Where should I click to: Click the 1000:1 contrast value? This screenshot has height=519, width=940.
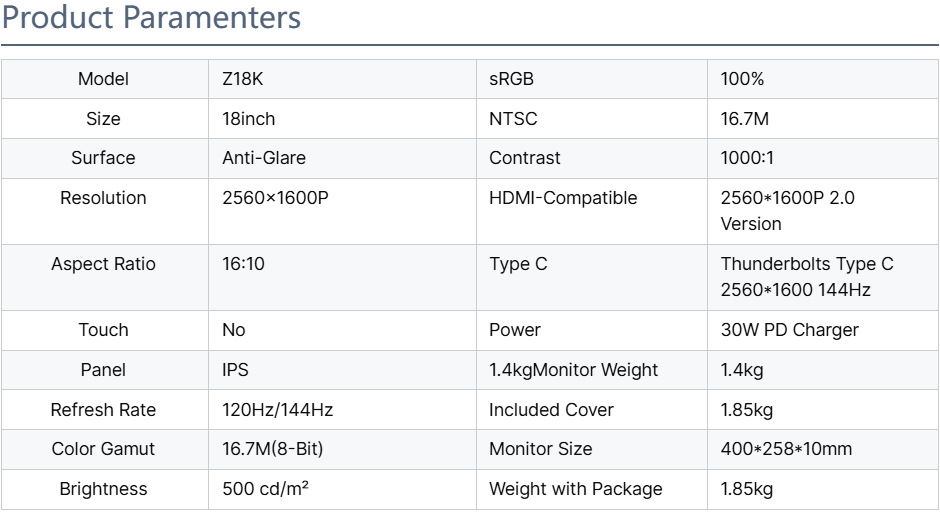(x=747, y=158)
